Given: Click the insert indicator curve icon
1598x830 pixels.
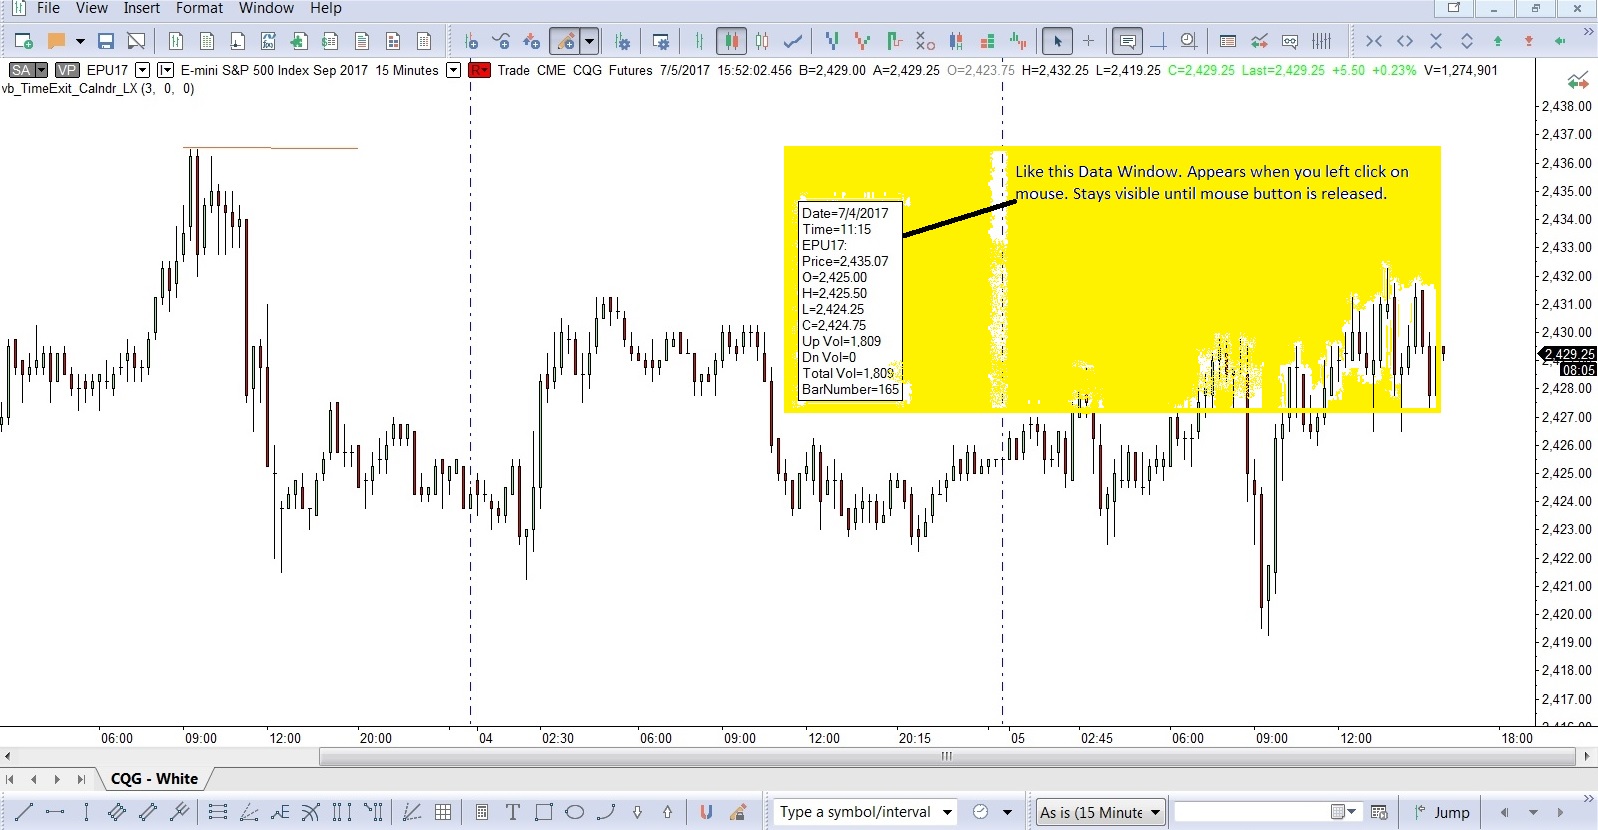Looking at the screenshot, I should point(501,41).
